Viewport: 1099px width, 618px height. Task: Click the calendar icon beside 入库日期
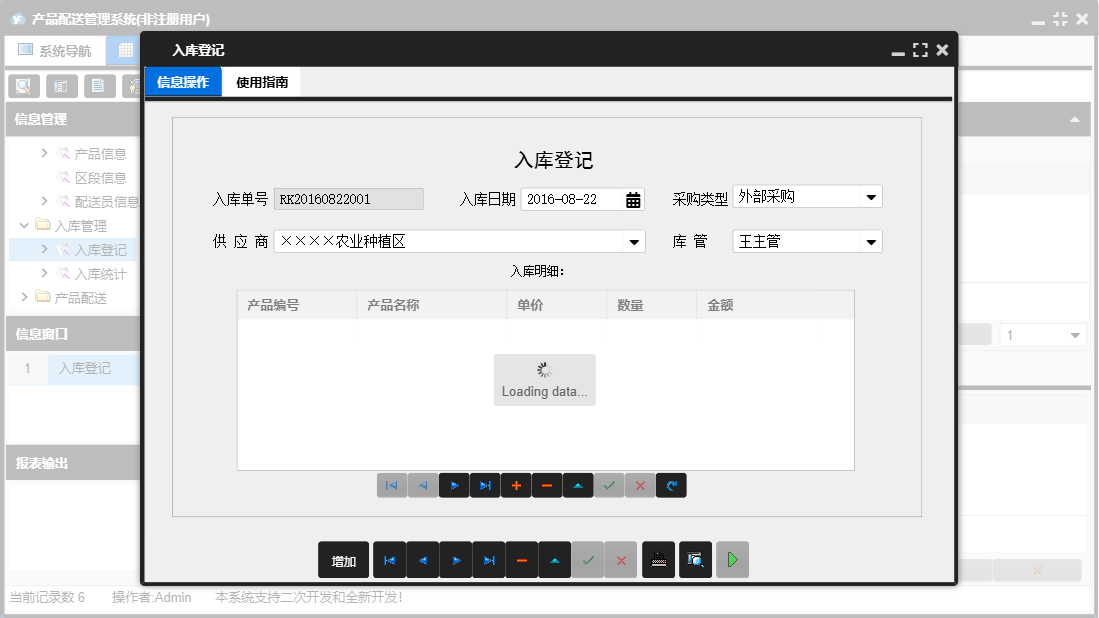pyautogui.click(x=633, y=199)
